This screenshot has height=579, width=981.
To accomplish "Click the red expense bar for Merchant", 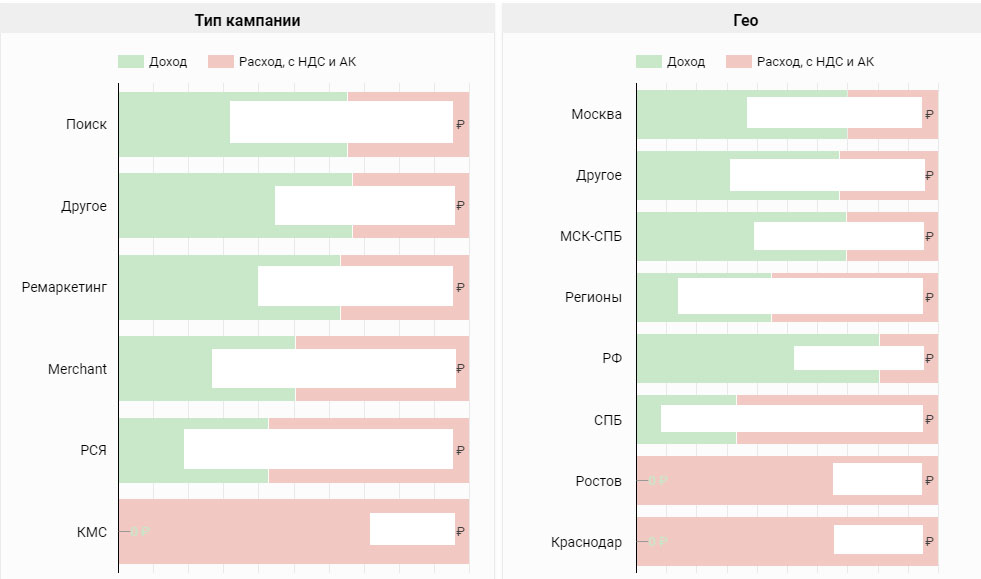I will 380,344.
